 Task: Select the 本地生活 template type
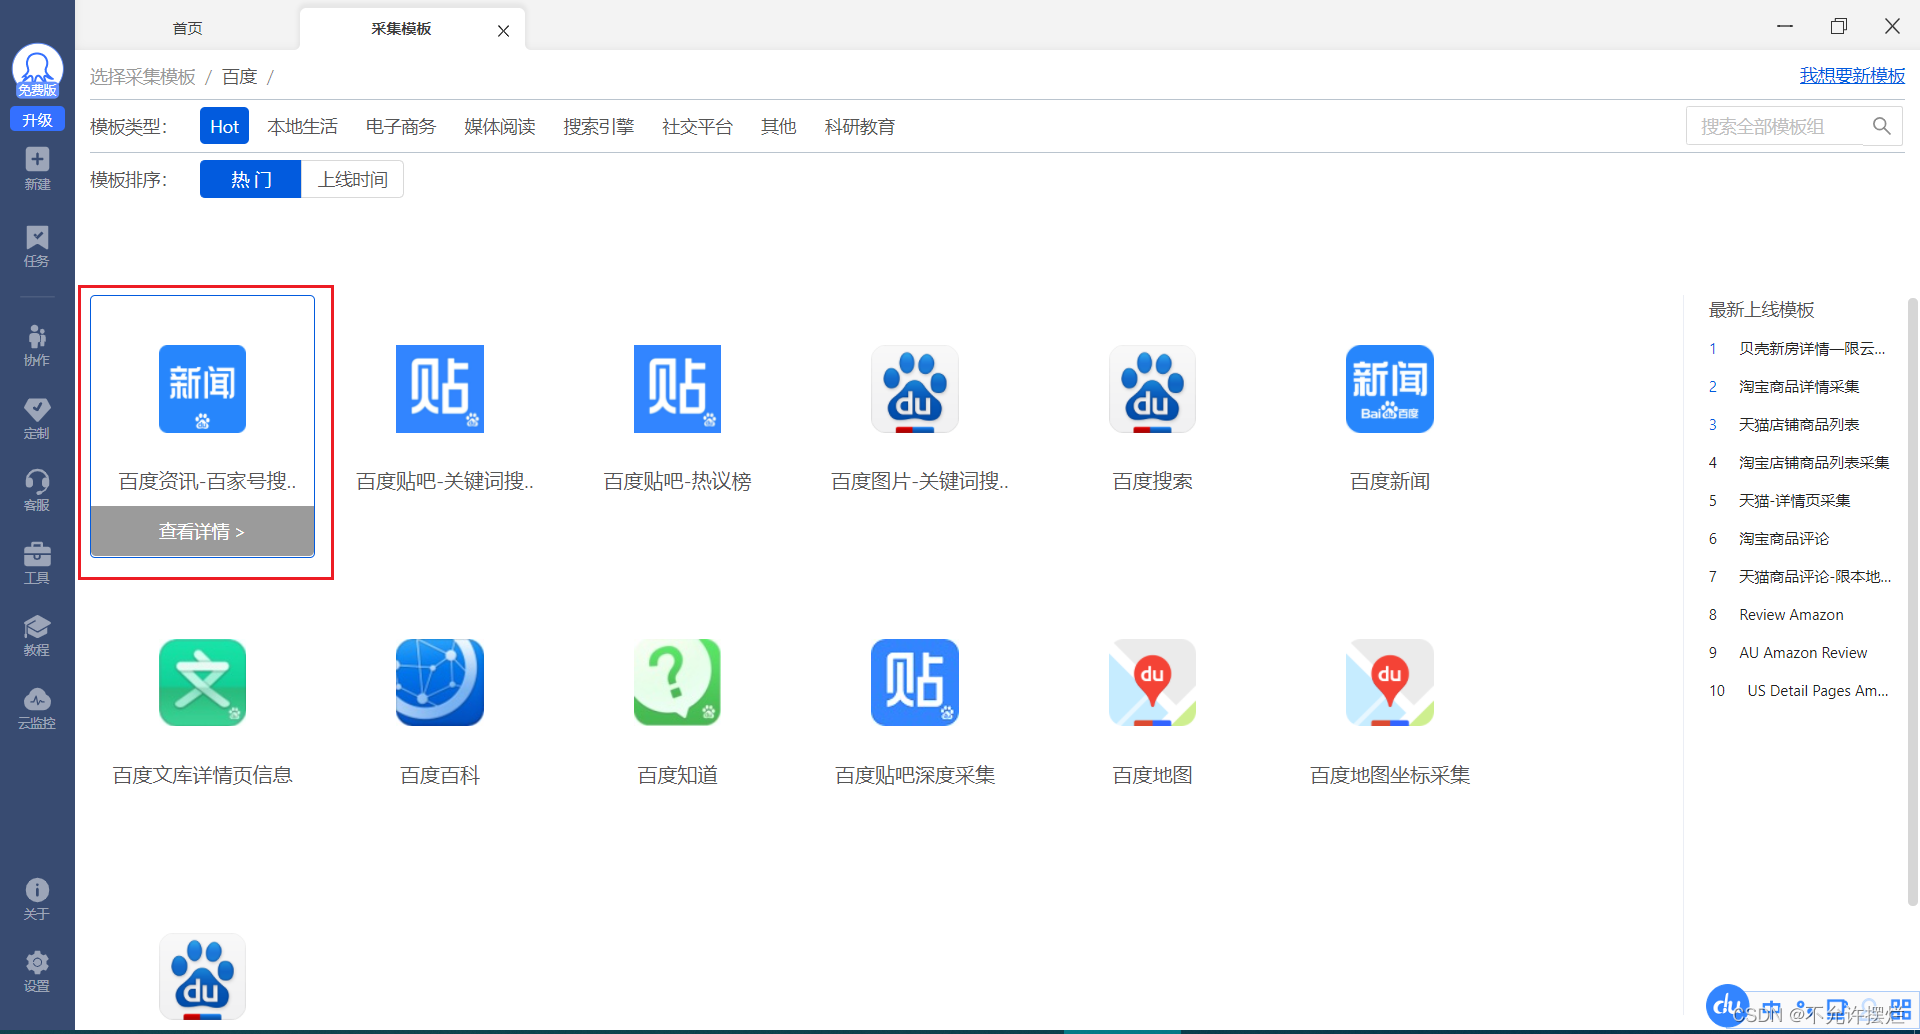click(302, 127)
